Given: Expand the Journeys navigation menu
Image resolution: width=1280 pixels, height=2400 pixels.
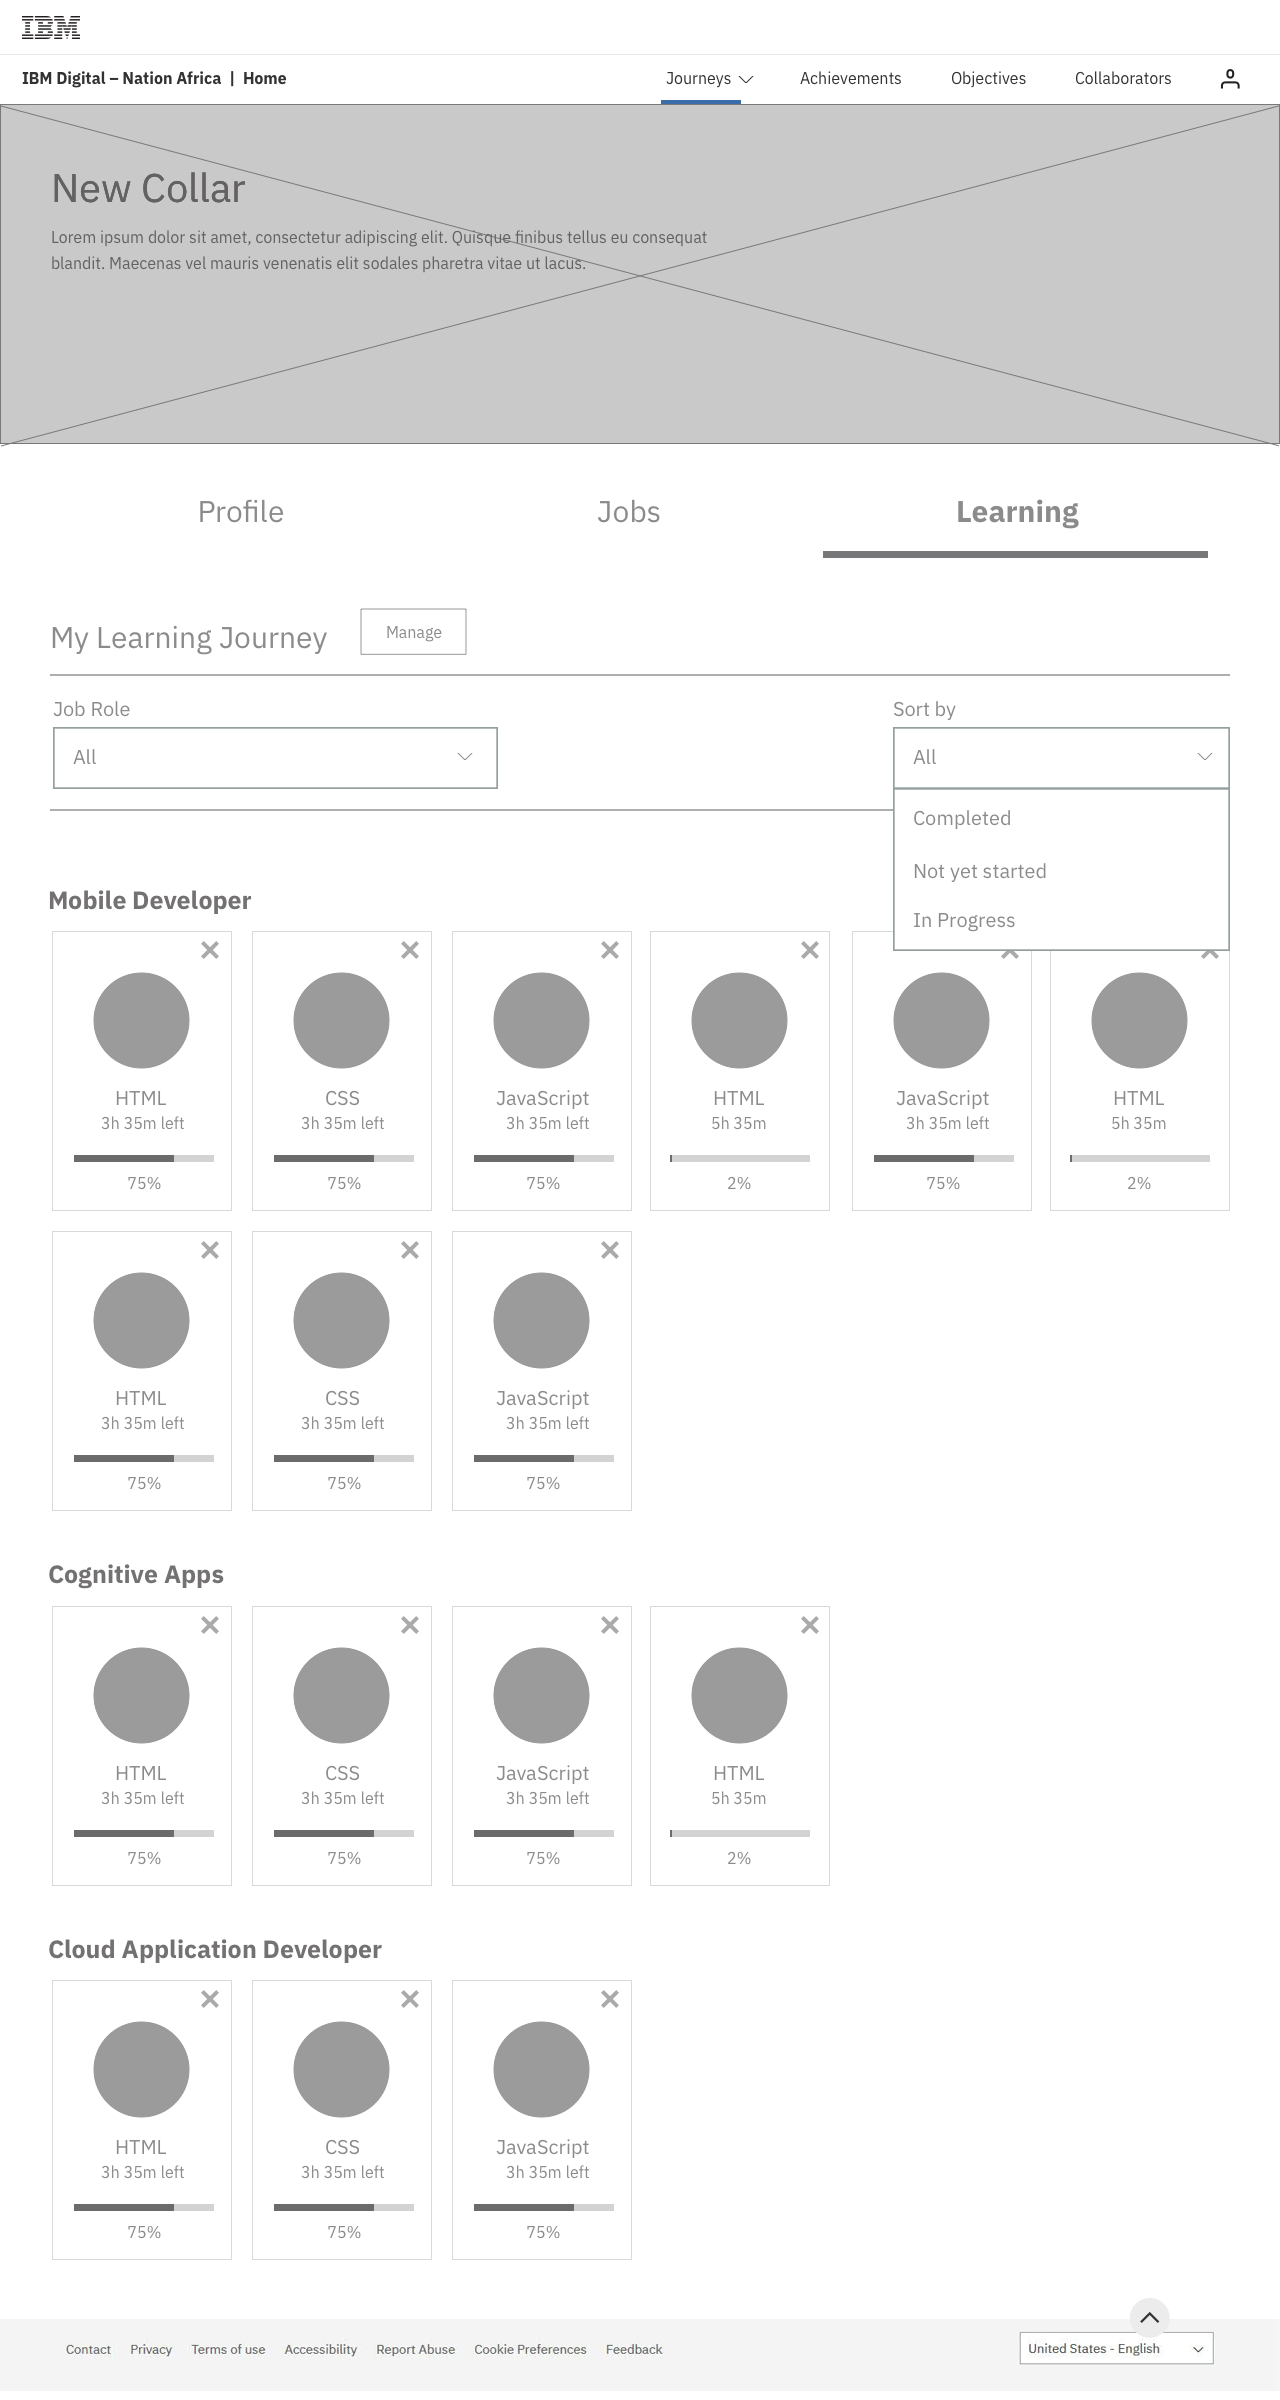Looking at the screenshot, I should click(709, 79).
